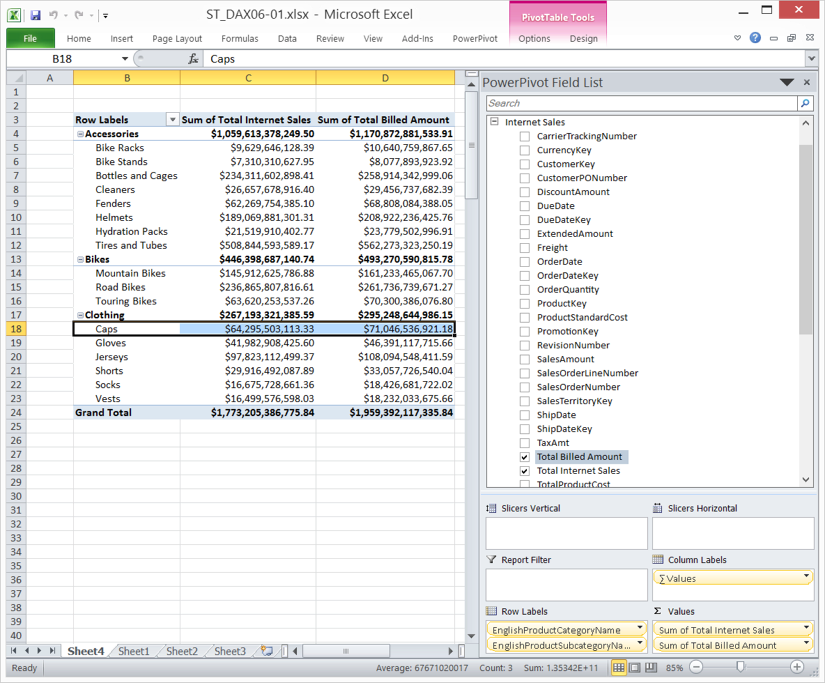Click the green File button
This screenshot has width=825, height=683.
30,39
